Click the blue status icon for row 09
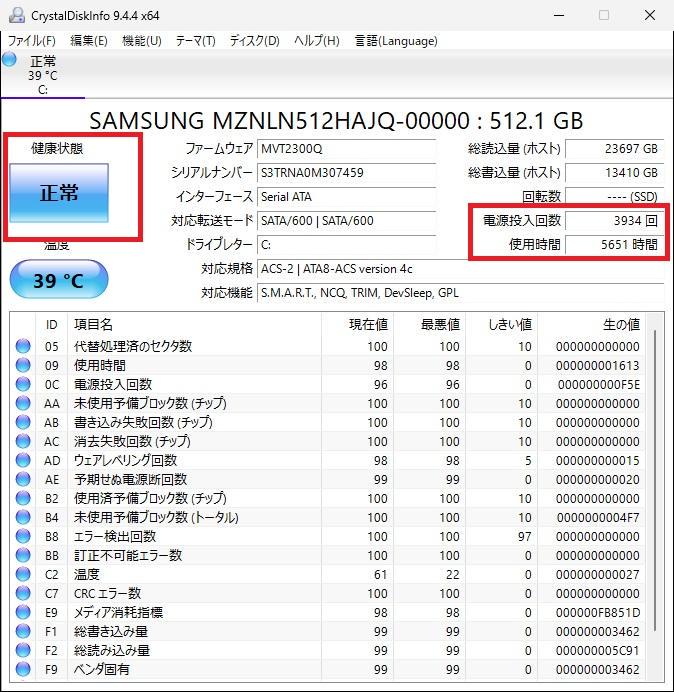Image resolution: width=674 pixels, height=692 pixels. coord(23,365)
